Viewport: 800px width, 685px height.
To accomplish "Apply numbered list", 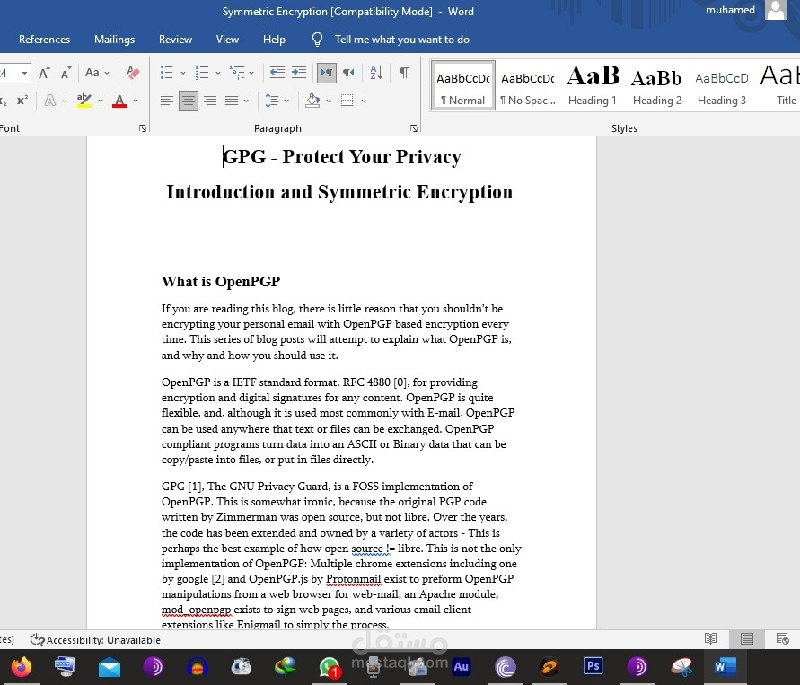I will point(202,73).
